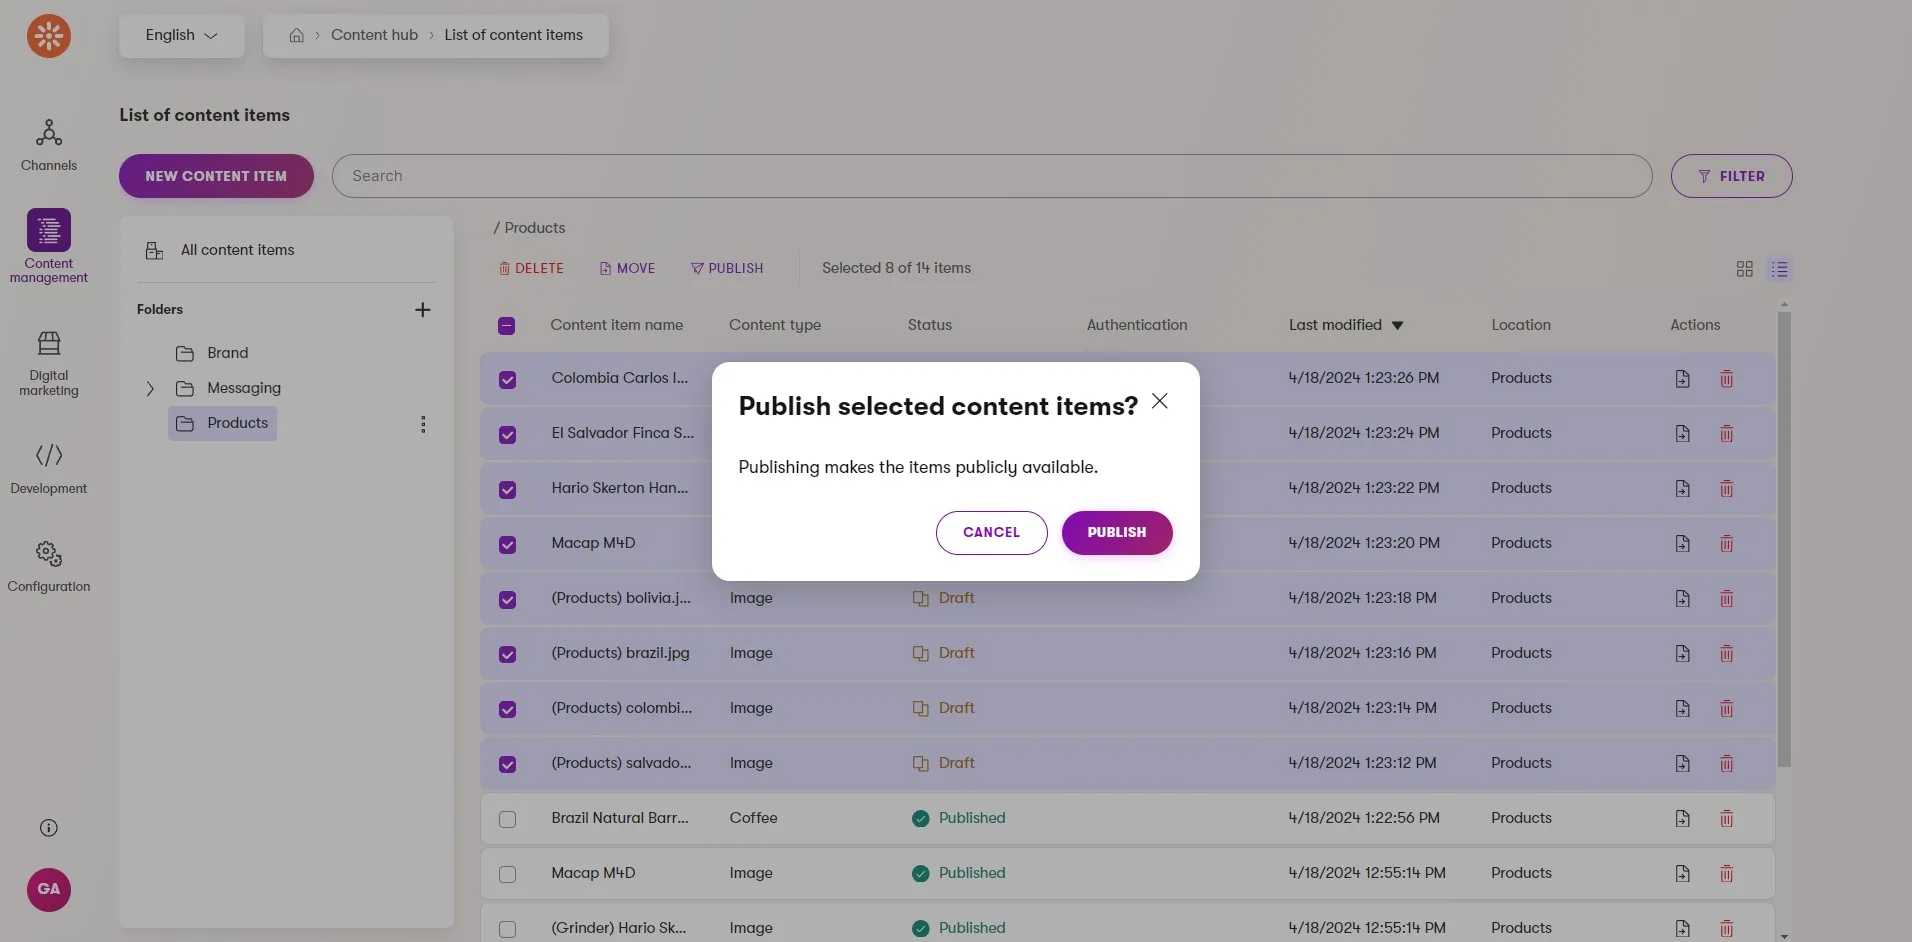The height and width of the screenshot is (942, 1912).
Task: Expand the Messaging folder chevron
Action: 150,389
